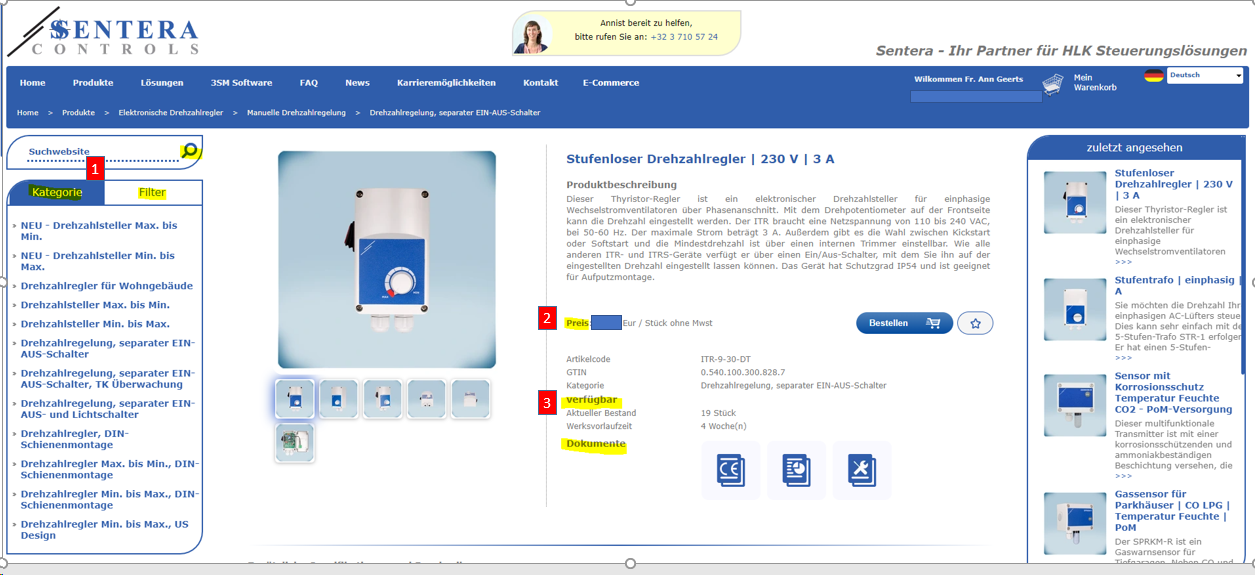This screenshot has height=575, width=1255.
Task: Select the fifth product thumbnail
Action: click(471, 399)
